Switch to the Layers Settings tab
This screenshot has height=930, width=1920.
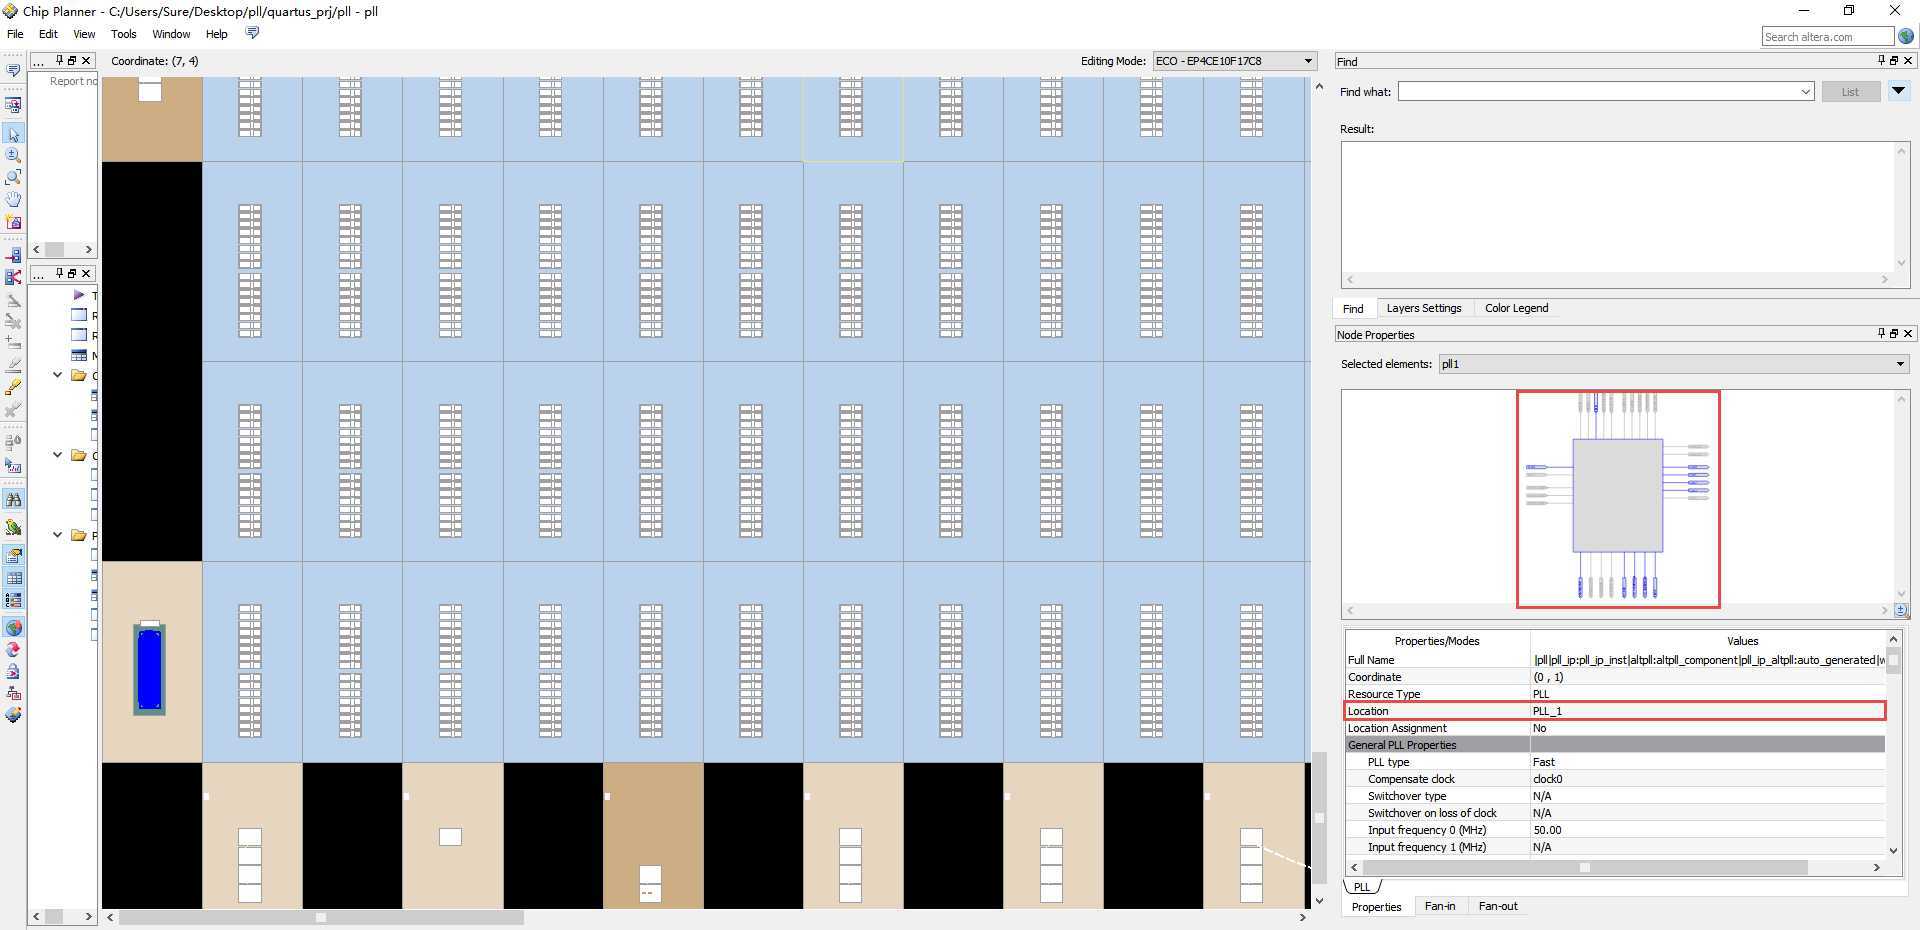[1424, 308]
